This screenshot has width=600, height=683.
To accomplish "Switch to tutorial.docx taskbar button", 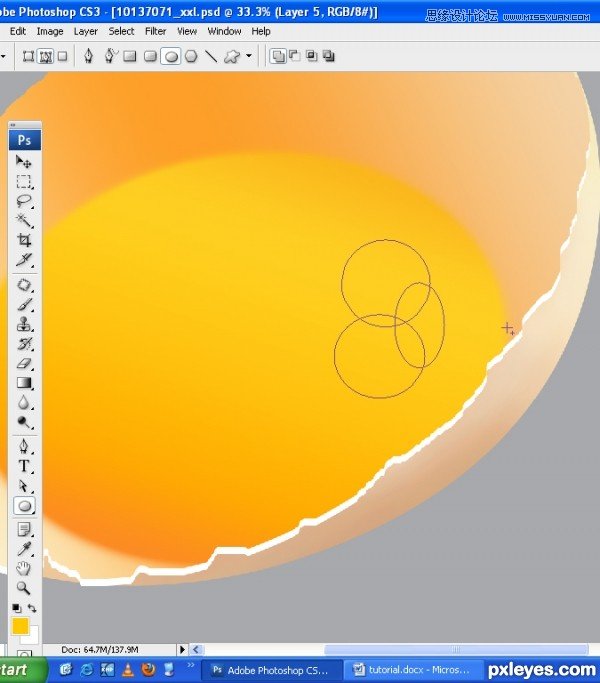I will (x=413, y=670).
